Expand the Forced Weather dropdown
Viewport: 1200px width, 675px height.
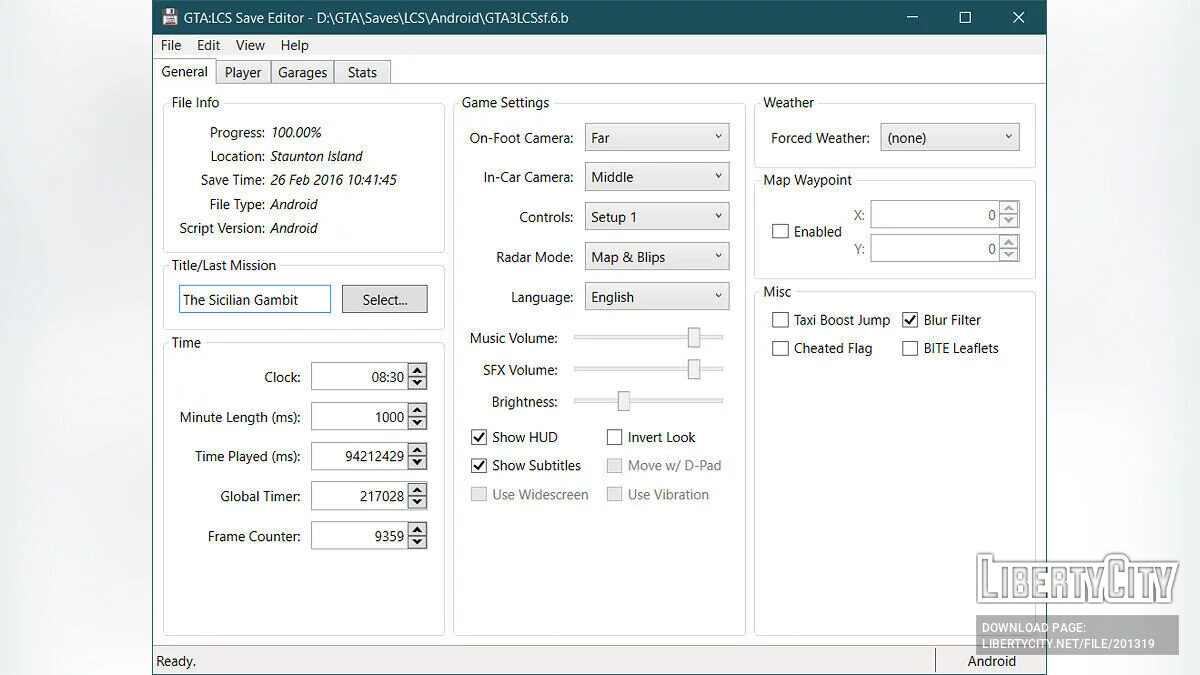(949, 138)
